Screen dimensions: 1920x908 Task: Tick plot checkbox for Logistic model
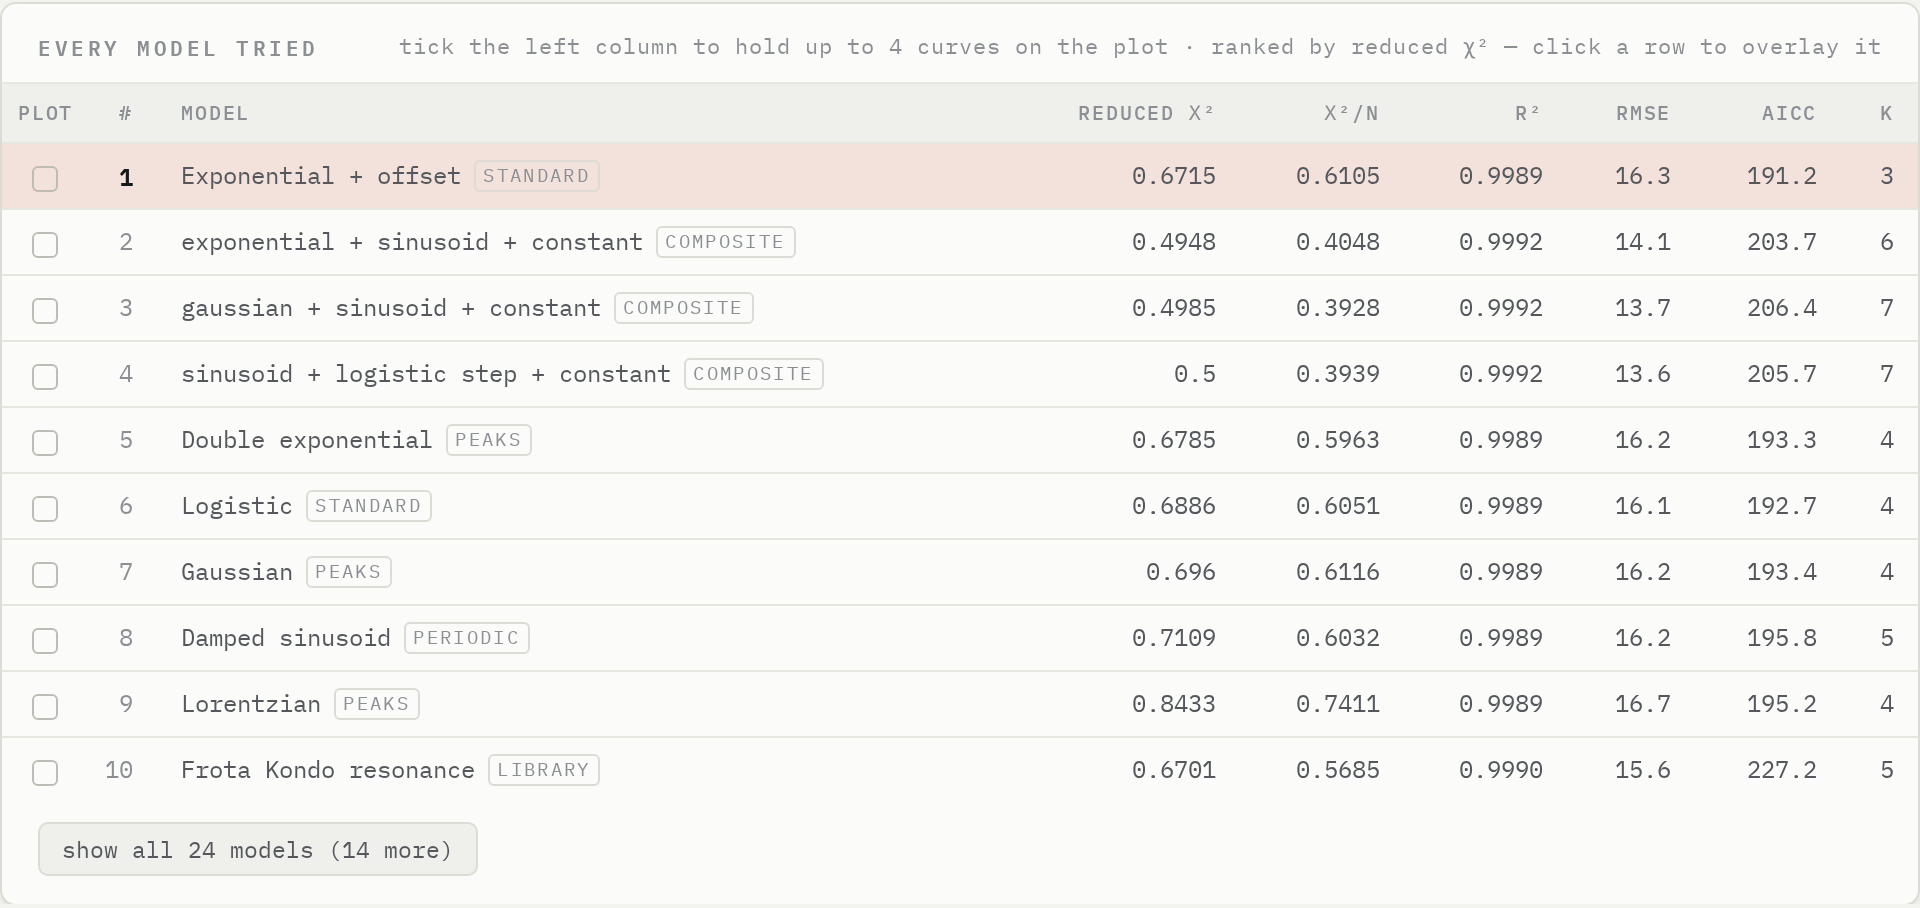tap(45, 509)
